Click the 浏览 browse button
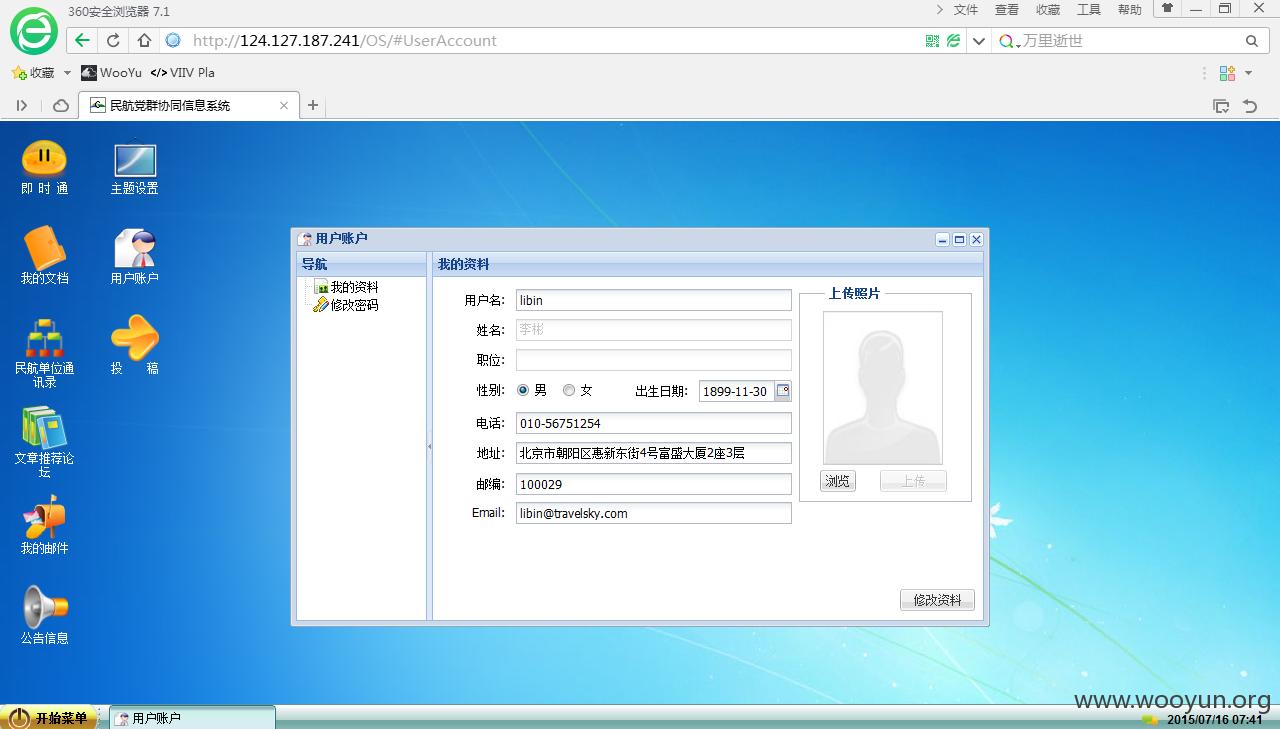Screen dimensions: 1280x729 [x=838, y=481]
